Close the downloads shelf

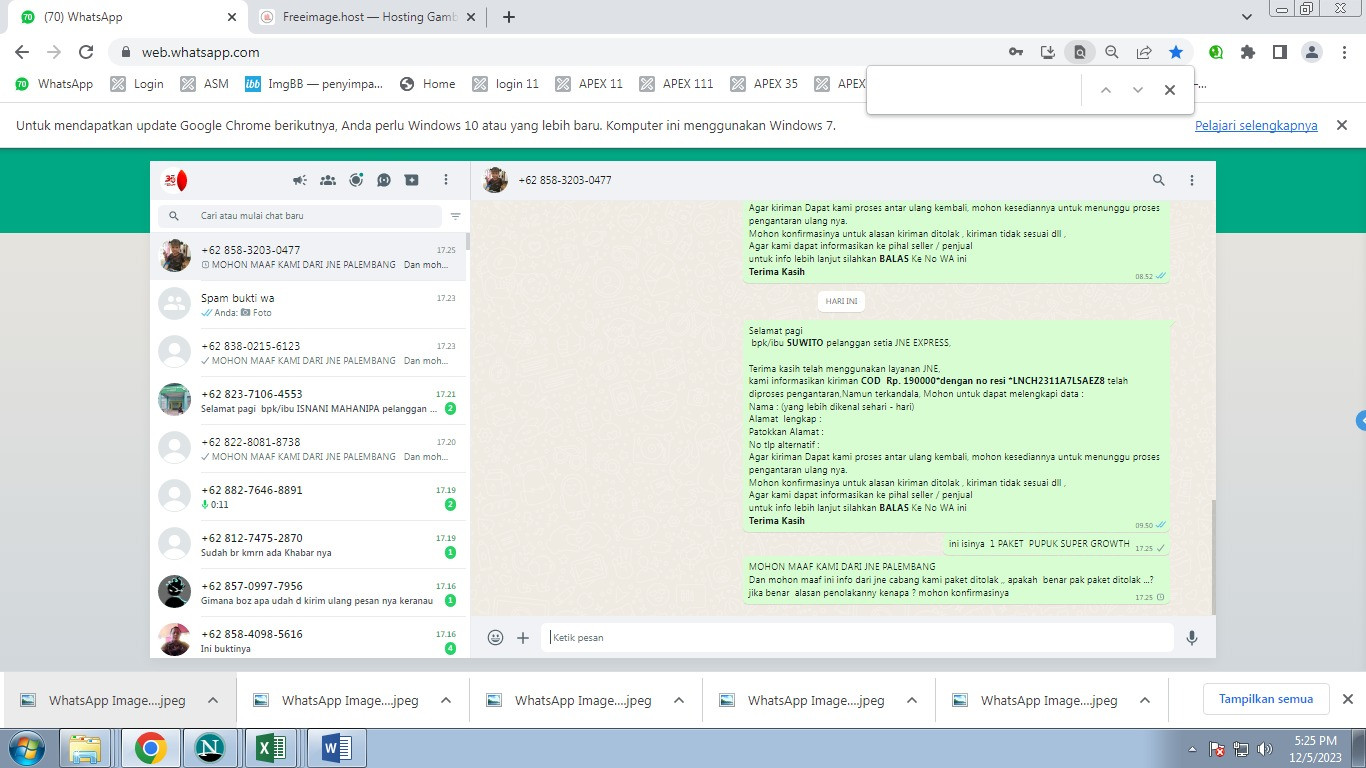pos(1347,699)
